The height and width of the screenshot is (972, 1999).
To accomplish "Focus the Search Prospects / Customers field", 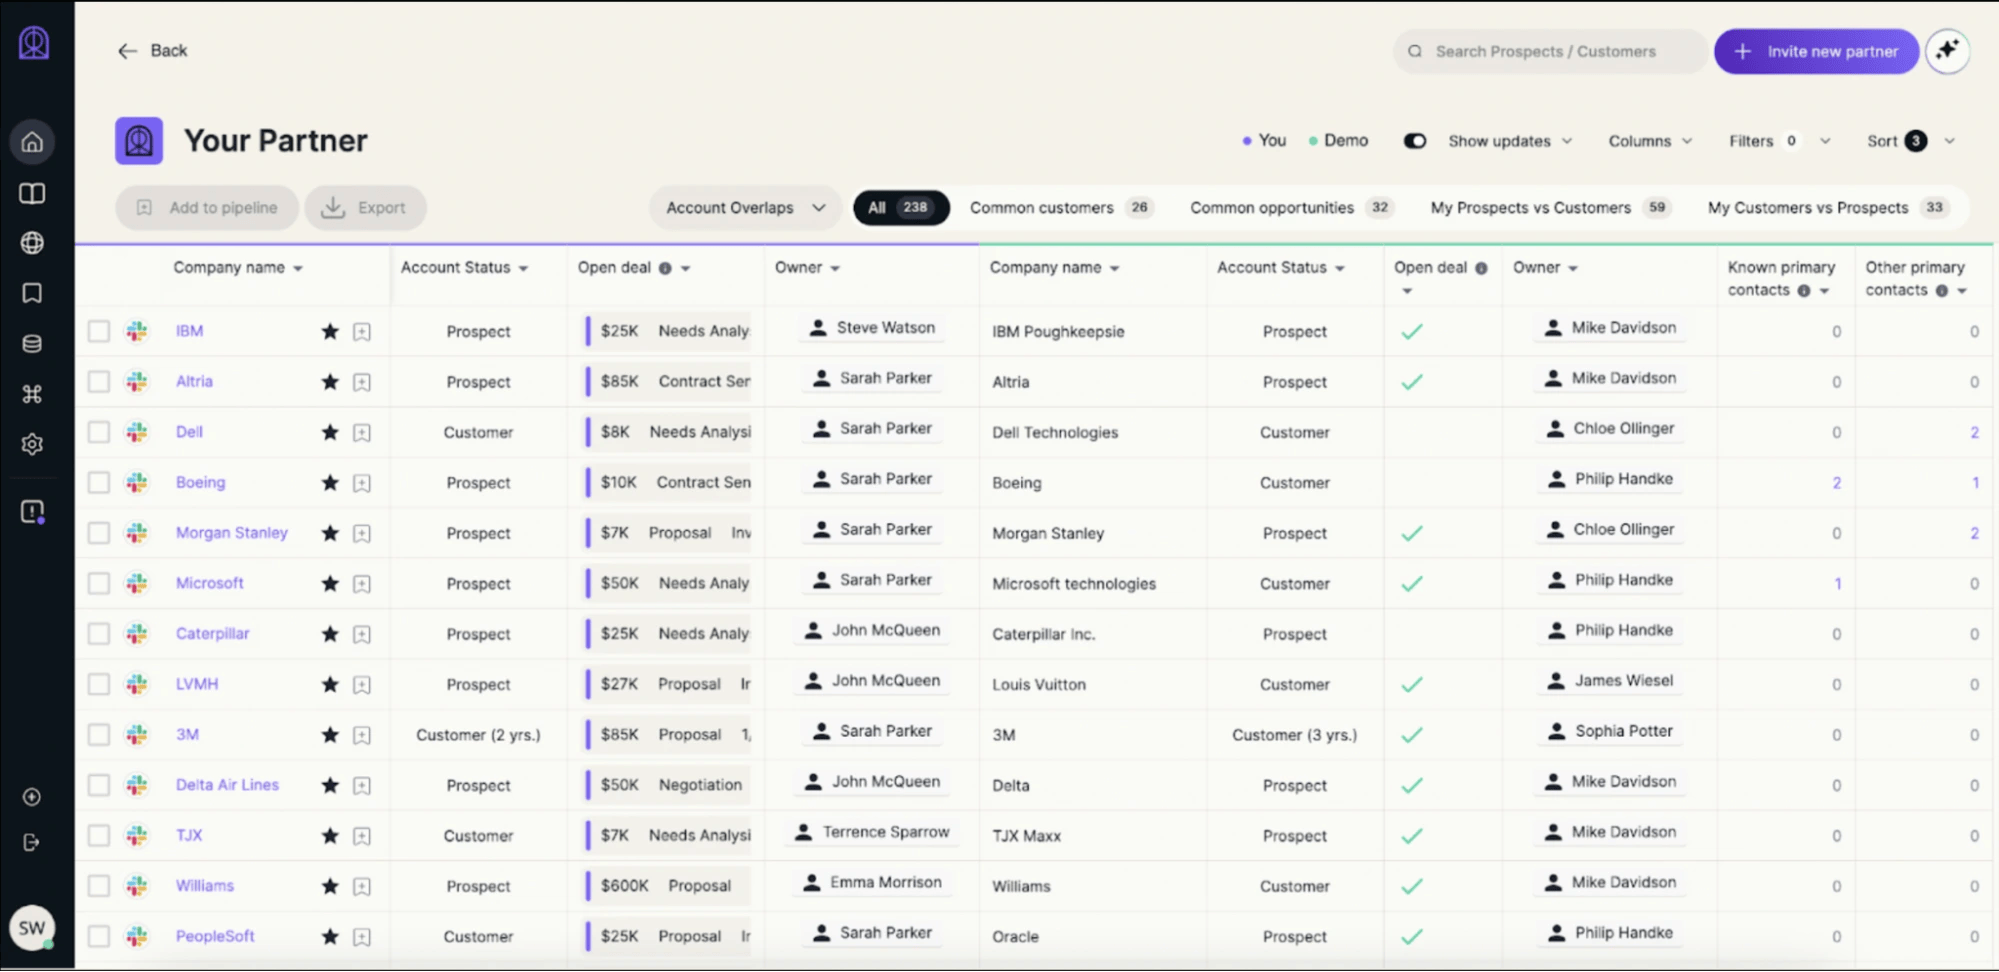I will coord(1550,51).
